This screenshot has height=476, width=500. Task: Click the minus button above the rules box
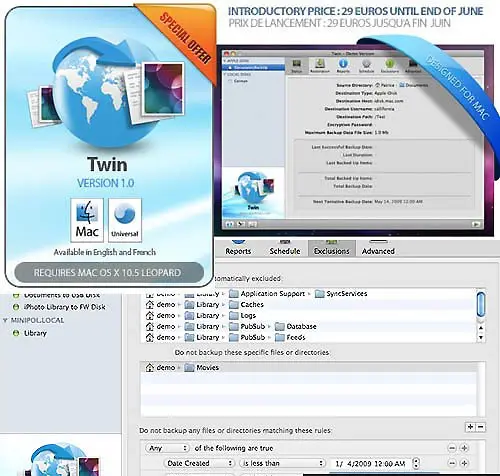480,427
